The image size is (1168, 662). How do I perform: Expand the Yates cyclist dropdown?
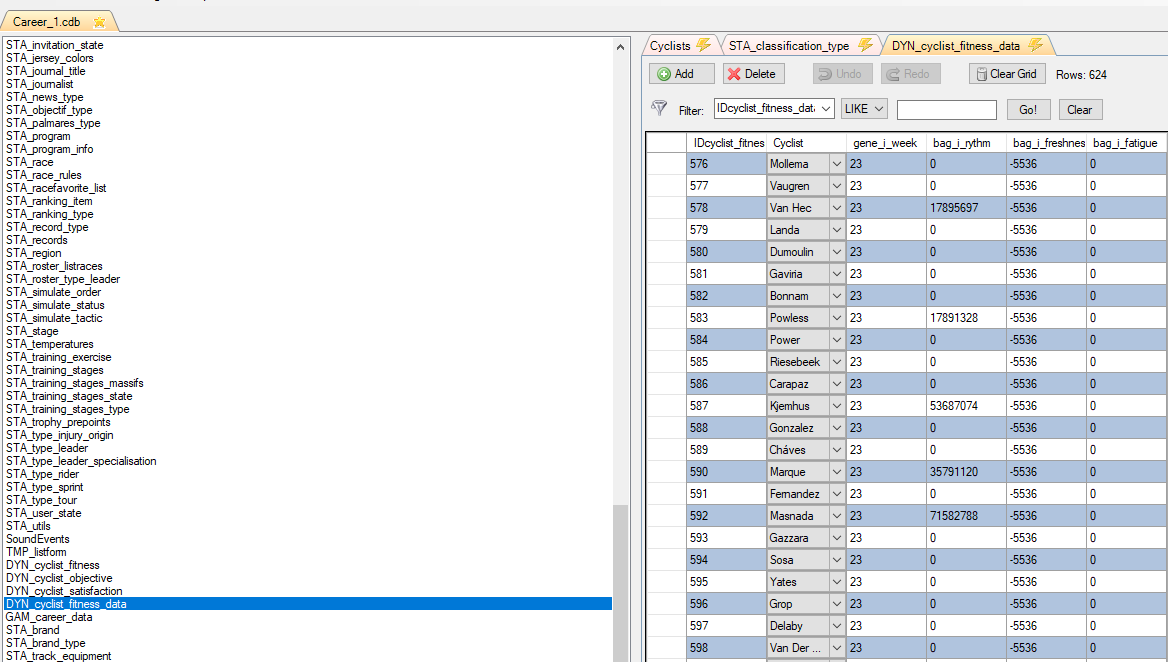(x=836, y=582)
